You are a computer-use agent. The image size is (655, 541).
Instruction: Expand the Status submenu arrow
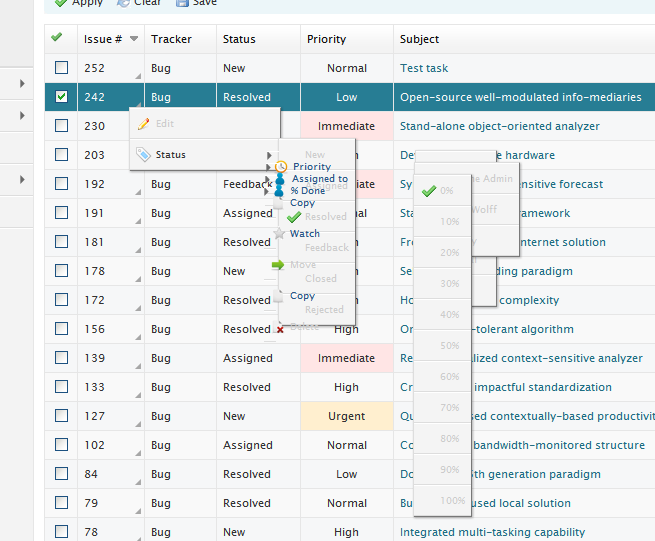coord(269,155)
